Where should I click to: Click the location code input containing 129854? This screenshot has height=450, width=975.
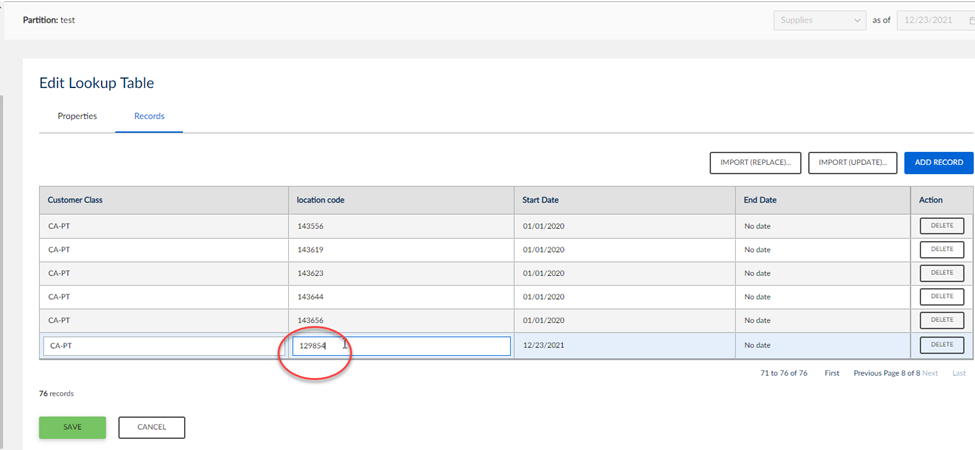coord(401,346)
